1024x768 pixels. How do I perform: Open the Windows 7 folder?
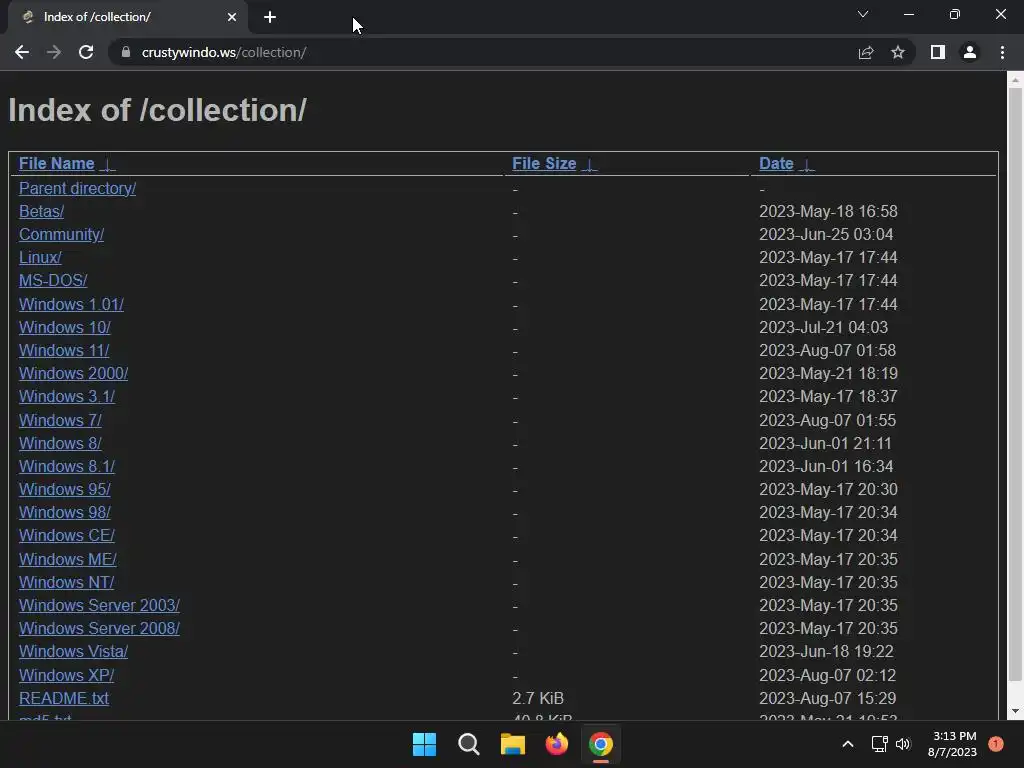click(60, 420)
